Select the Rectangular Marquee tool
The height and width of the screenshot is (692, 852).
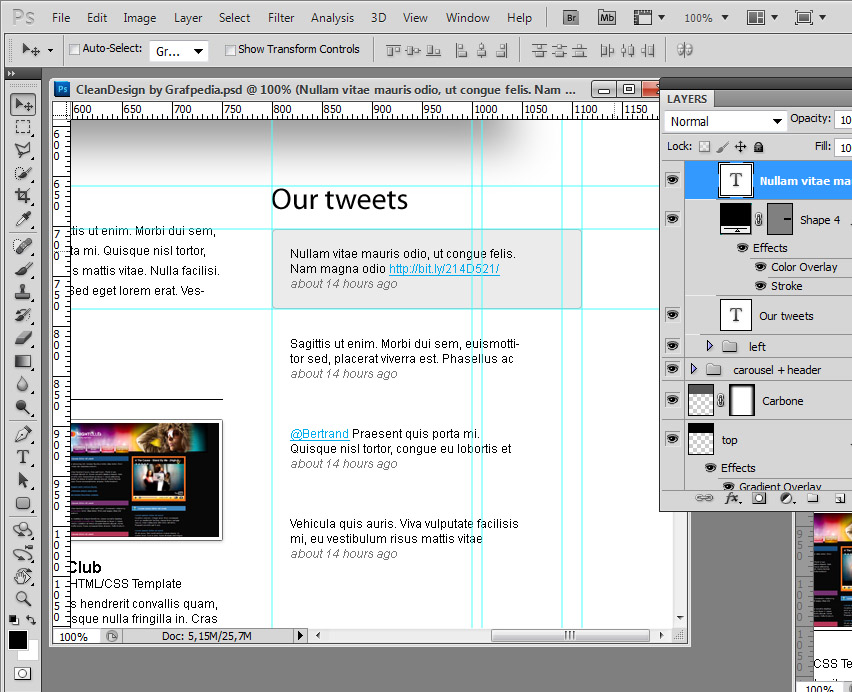(23, 127)
